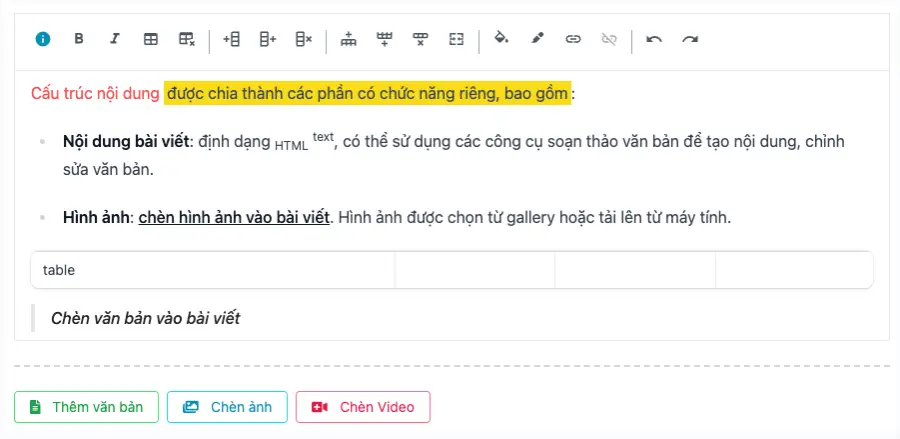
Task: Delete the current table column
Action: 303,39
